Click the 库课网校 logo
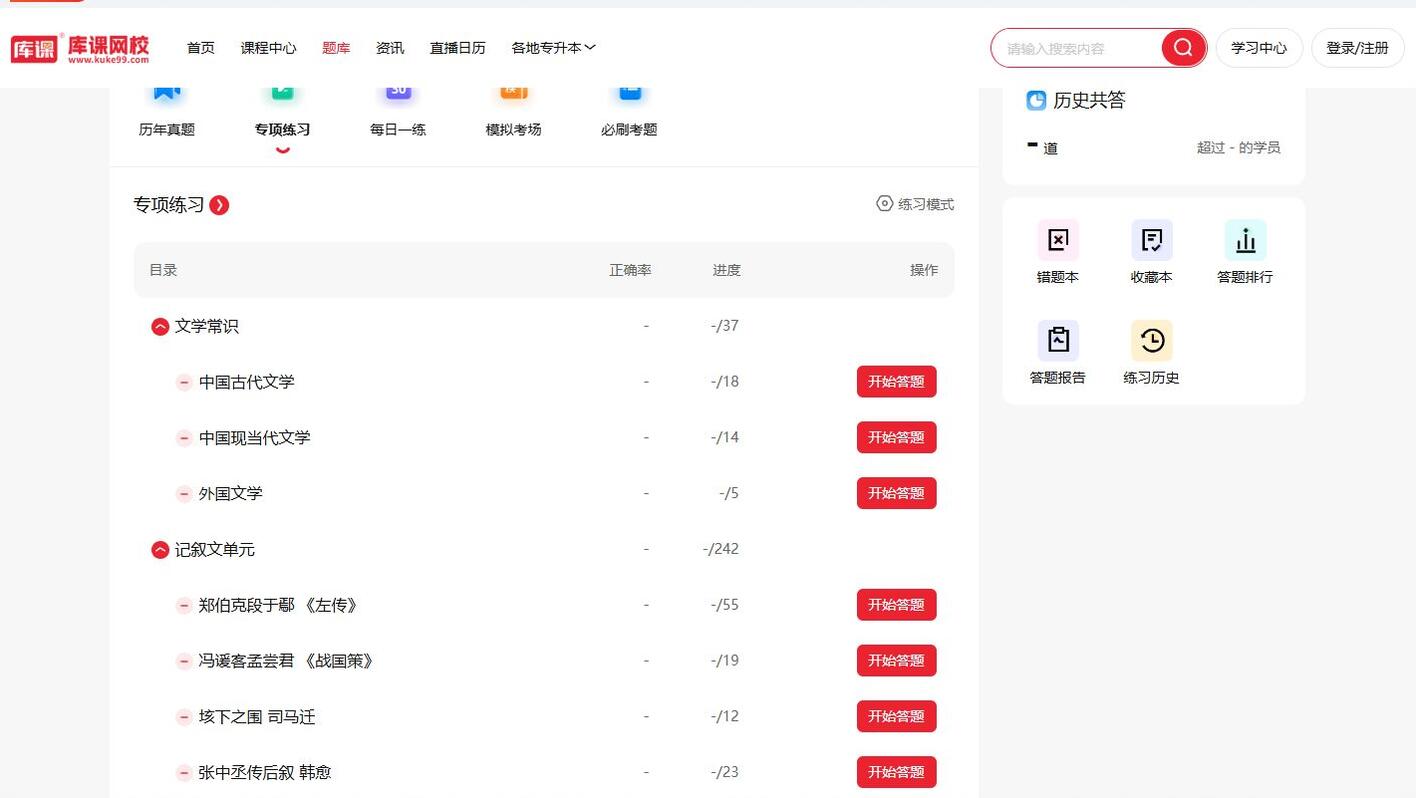 pos(80,48)
